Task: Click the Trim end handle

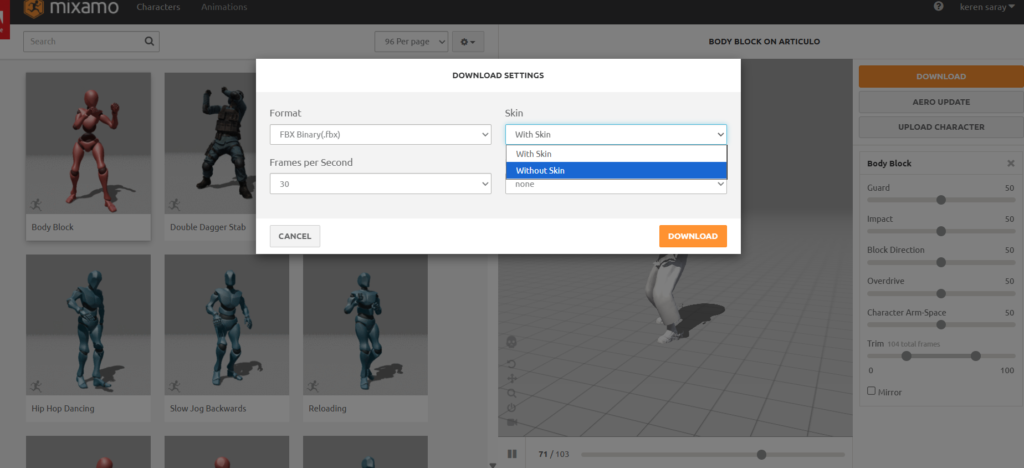Action: tap(976, 356)
